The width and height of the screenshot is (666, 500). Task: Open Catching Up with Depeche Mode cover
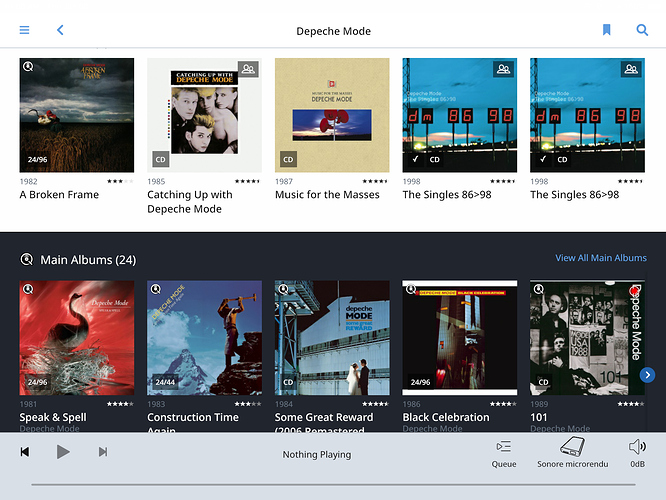(x=204, y=115)
